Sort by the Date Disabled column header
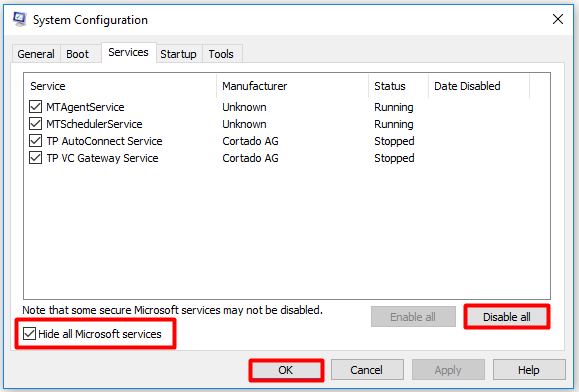Screen dimensions: 579x392 point(479,86)
